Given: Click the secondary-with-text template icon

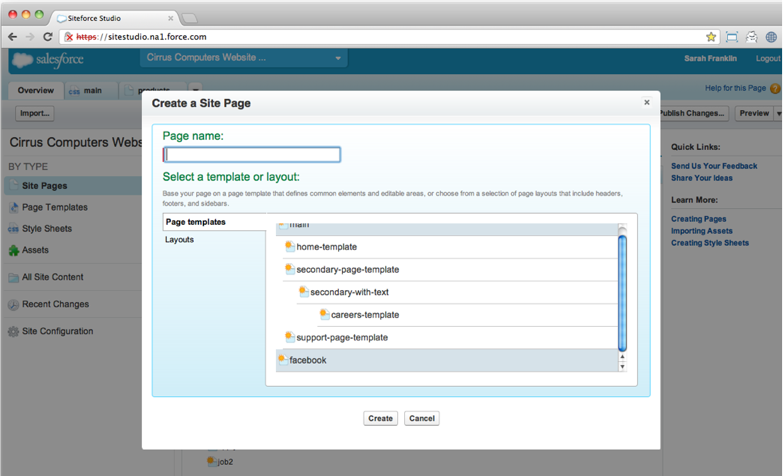Looking at the screenshot, I should [303, 291].
